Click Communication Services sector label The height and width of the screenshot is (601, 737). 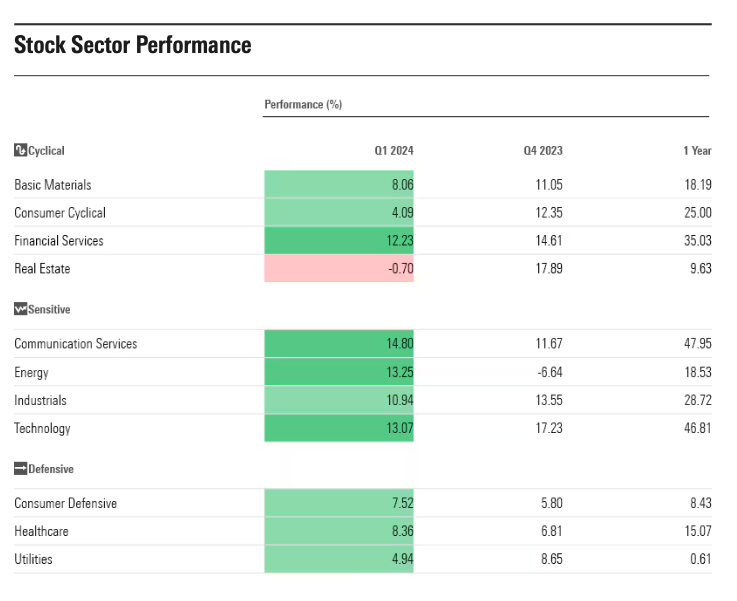click(75, 344)
